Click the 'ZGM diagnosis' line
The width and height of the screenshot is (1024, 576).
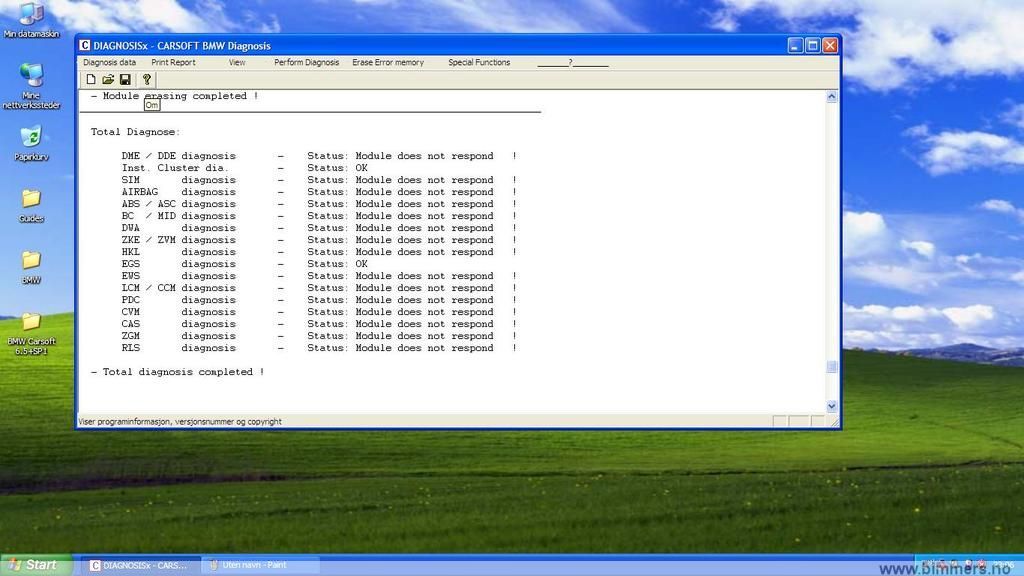tap(319, 336)
